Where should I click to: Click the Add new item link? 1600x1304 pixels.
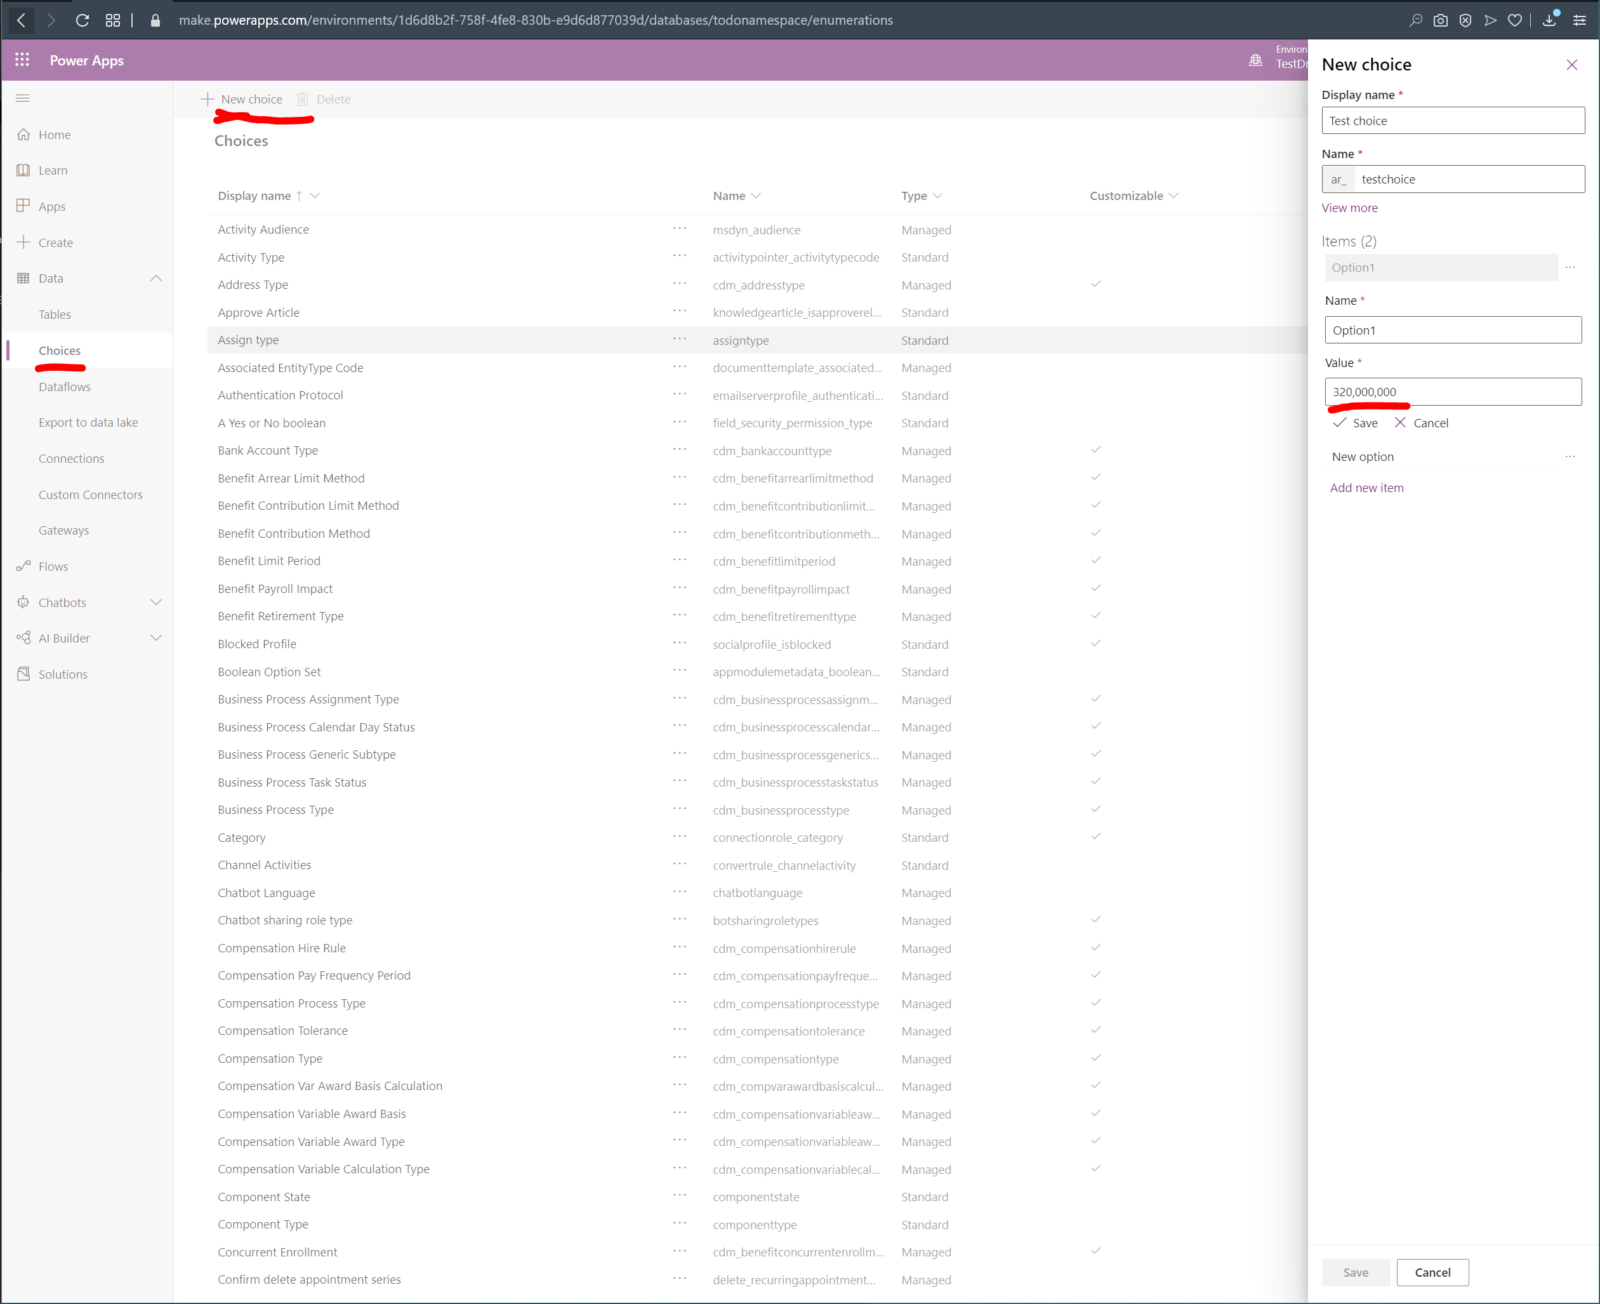[x=1366, y=487]
